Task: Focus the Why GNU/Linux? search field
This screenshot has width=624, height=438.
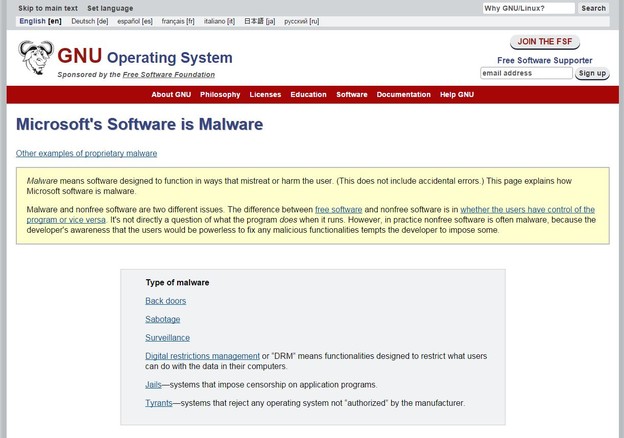Action: click(x=528, y=8)
